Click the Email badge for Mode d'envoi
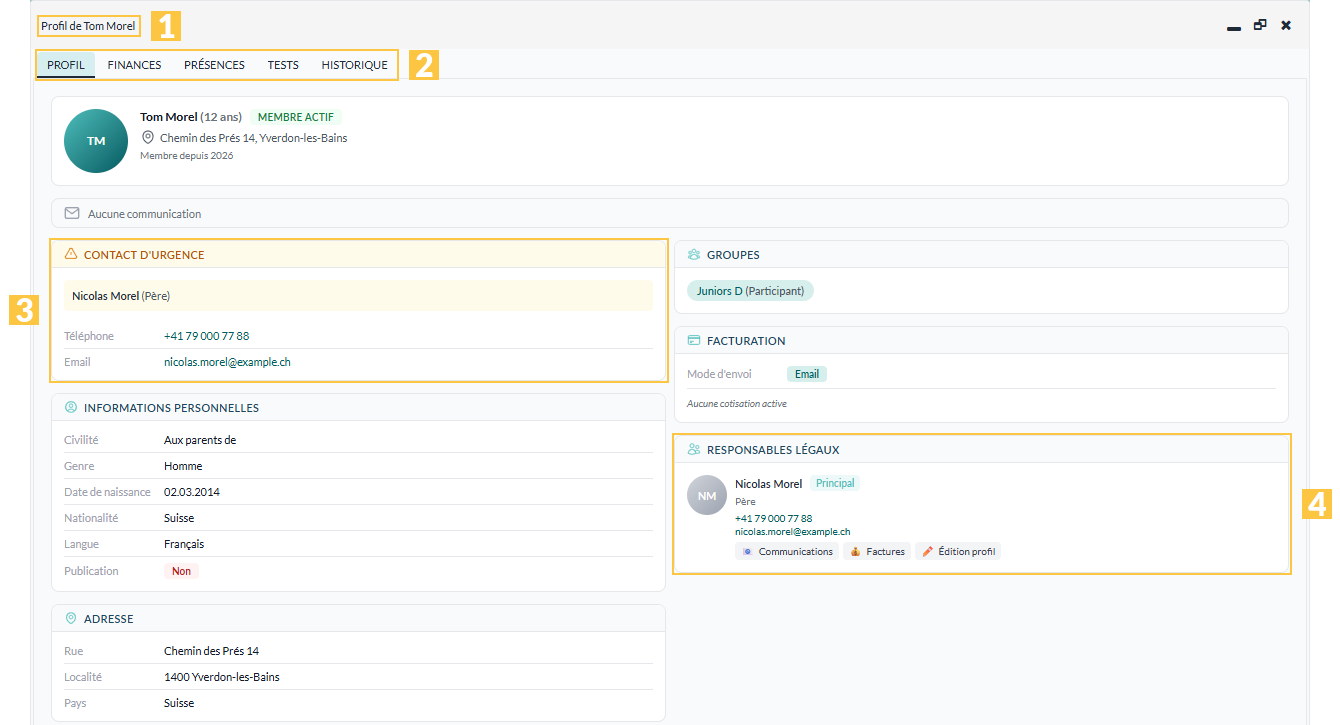This screenshot has height=725, width=1340. coord(807,374)
